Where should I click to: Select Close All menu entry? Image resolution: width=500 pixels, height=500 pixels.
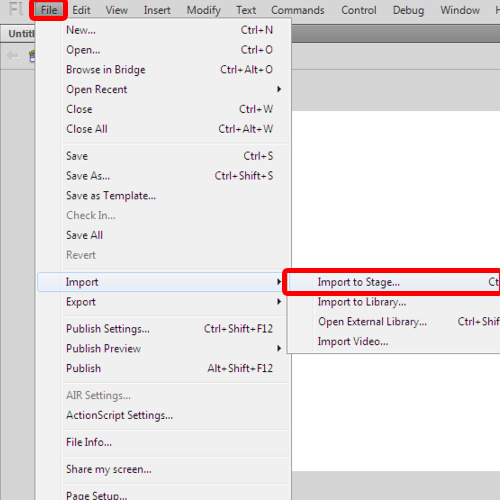click(163, 129)
